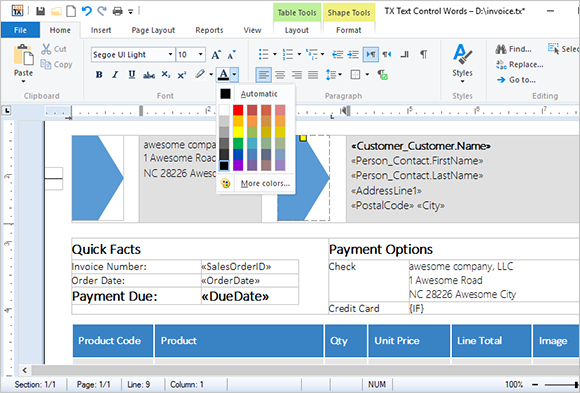
Task: Choose Automatic font color
Action: pyautogui.click(x=255, y=94)
